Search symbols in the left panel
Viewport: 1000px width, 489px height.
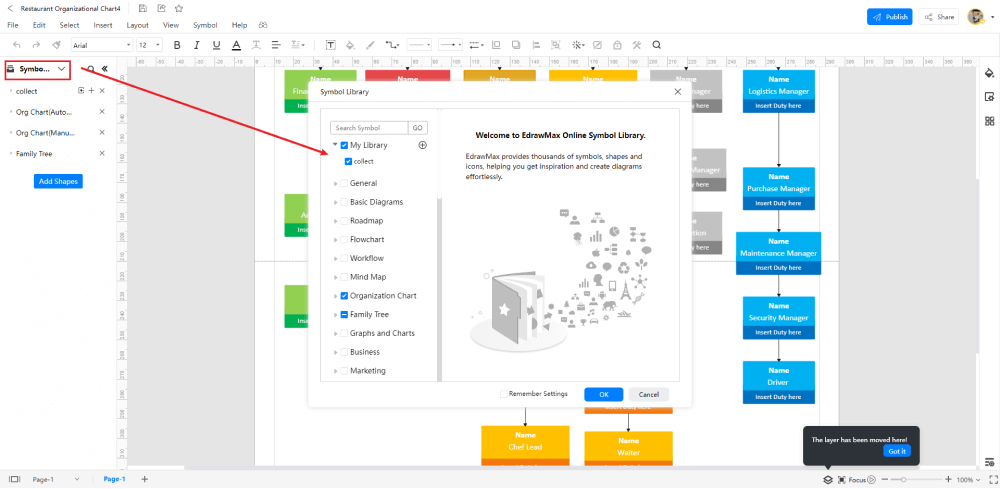point(91,69)
